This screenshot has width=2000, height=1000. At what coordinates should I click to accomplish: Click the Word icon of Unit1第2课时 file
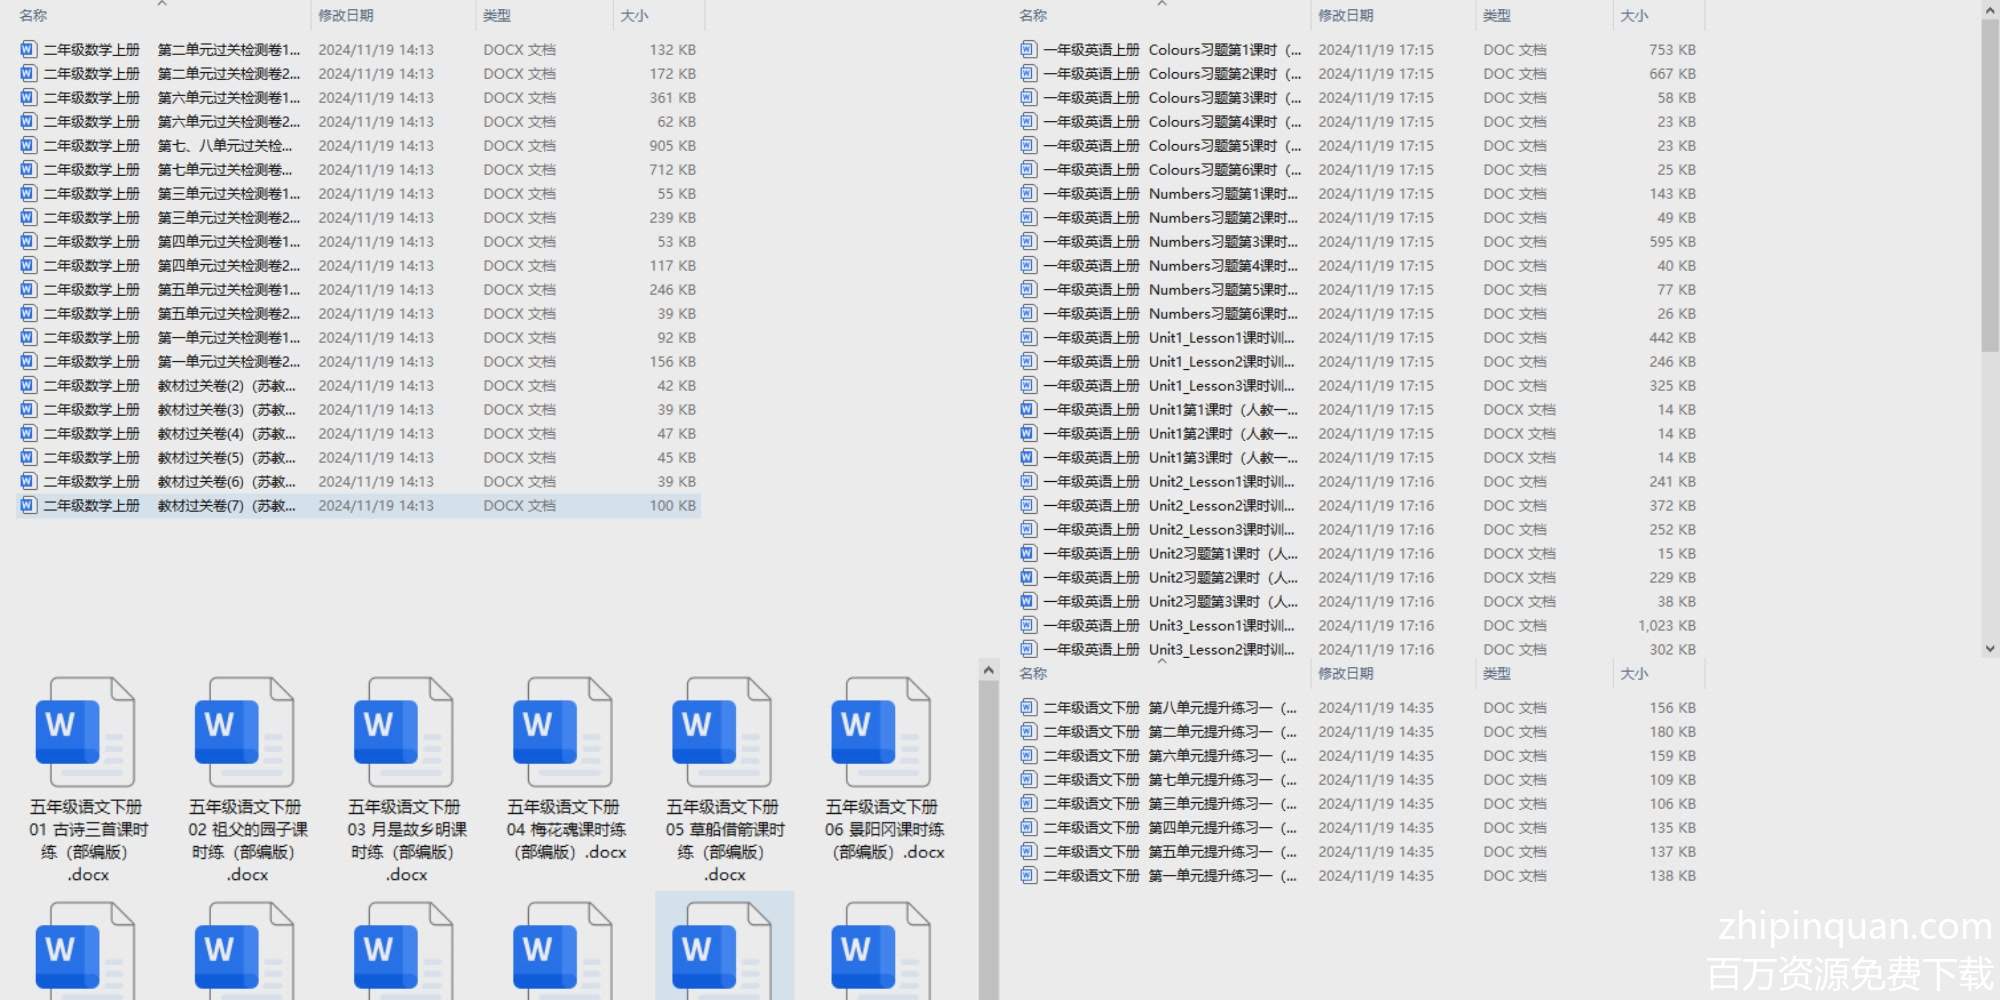(1028, 433)
